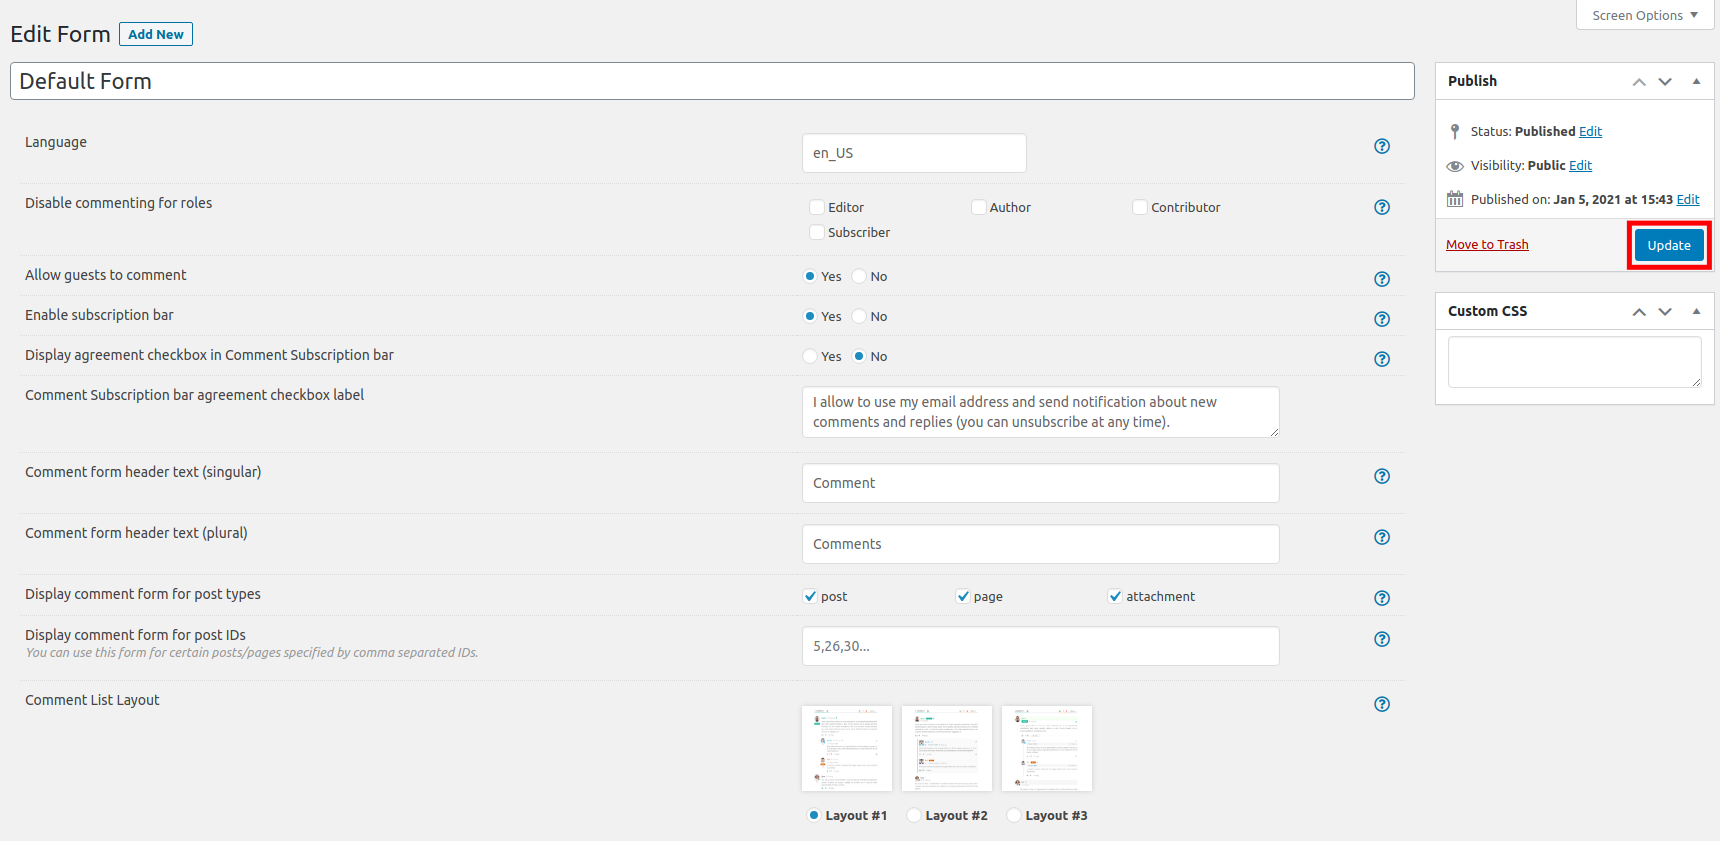1720x841 pixels.
Task: Open help for Display comment form post types
Action: click(1381, 598)
